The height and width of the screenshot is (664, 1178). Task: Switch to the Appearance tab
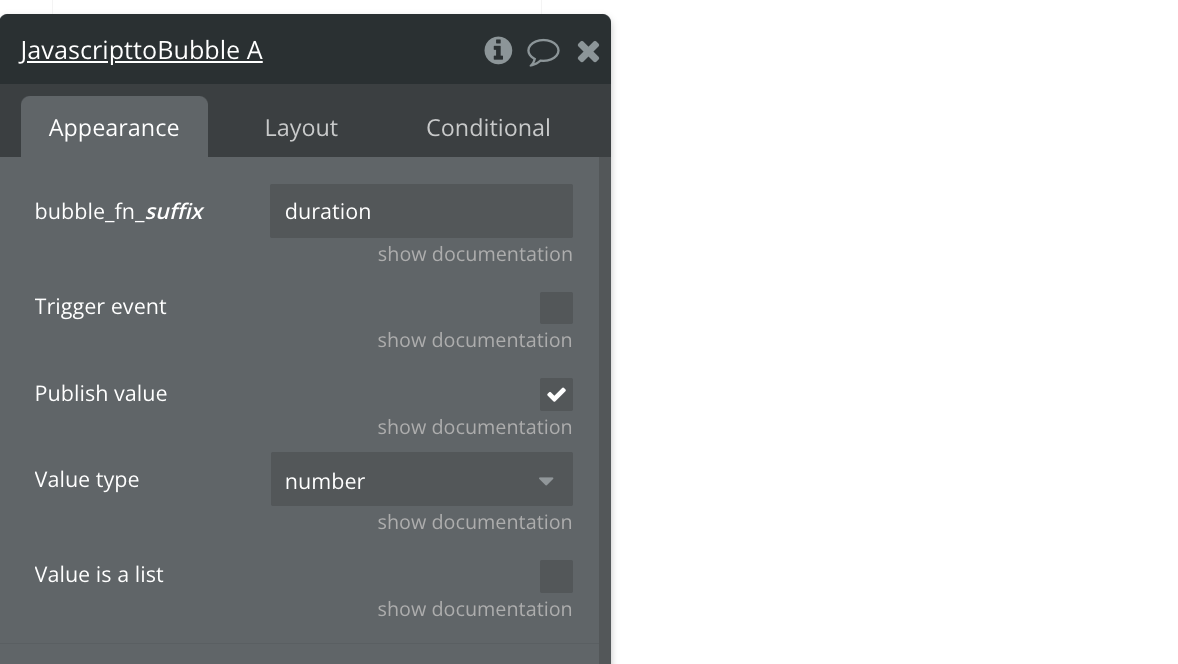114,127
